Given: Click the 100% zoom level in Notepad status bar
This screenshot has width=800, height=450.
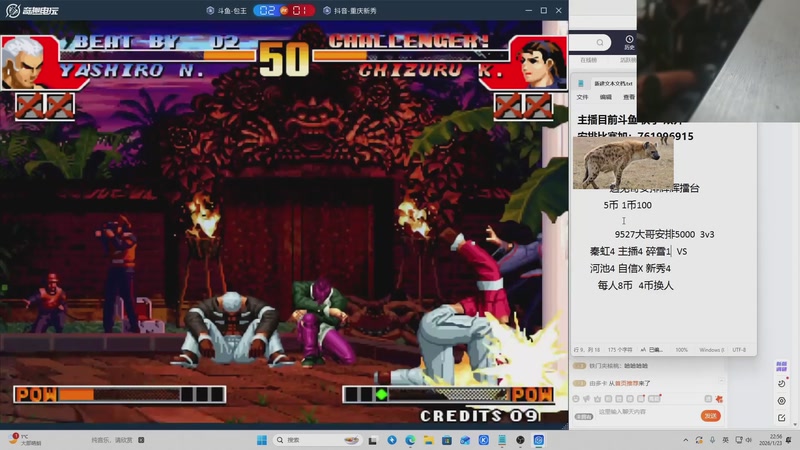Looking at the screenshot, I should [682, 350].
